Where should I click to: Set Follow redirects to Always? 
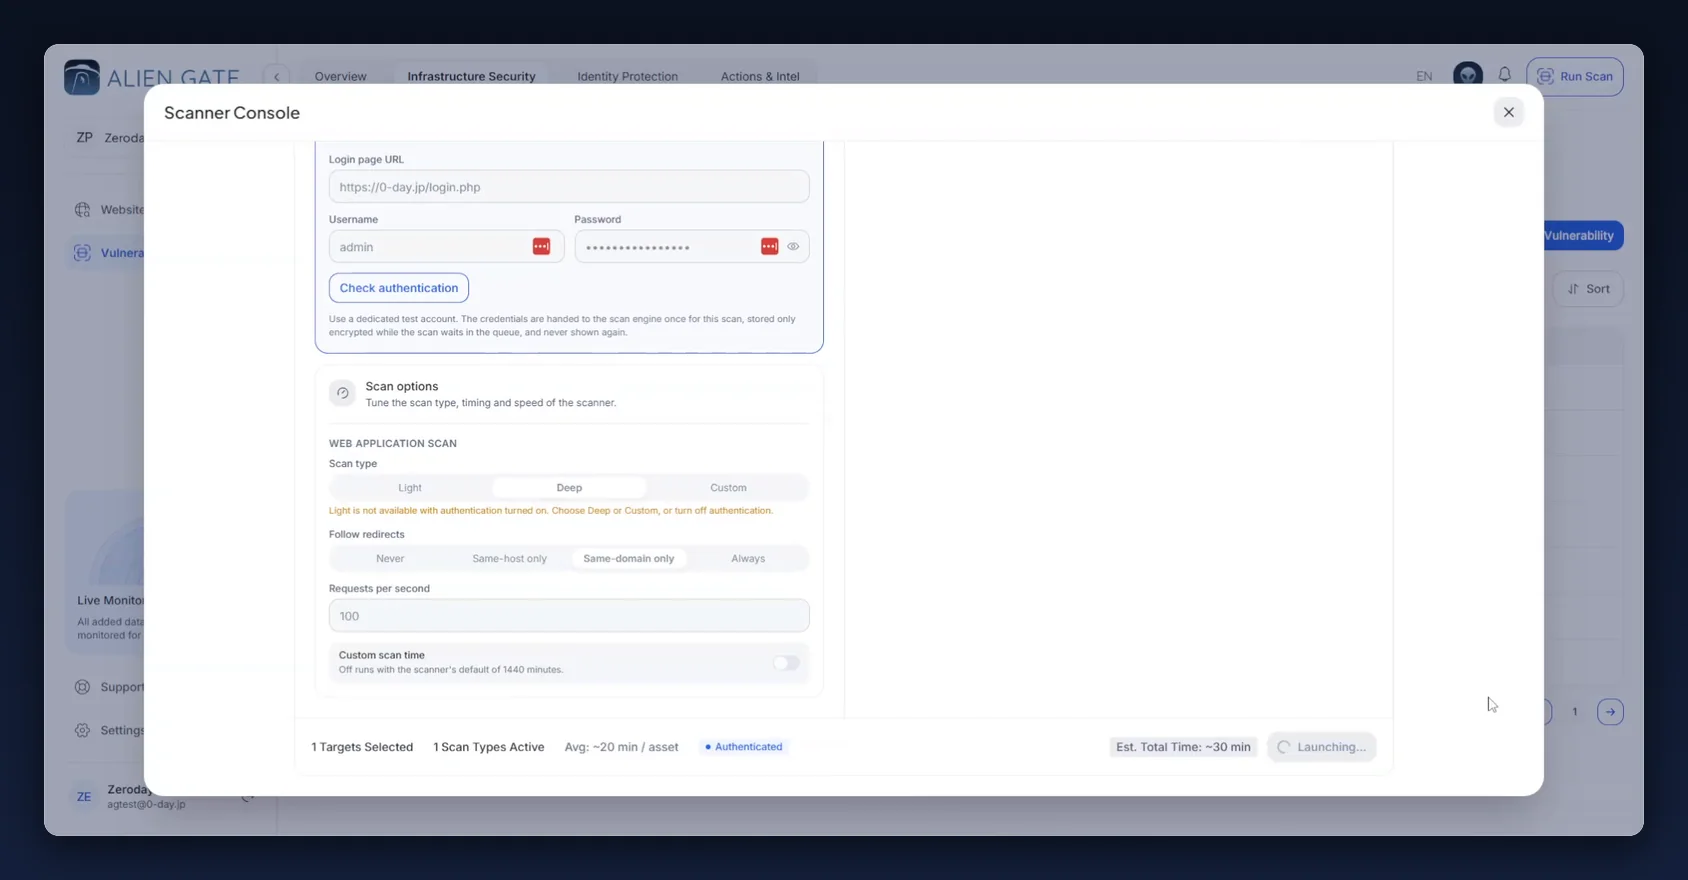coord(748,559)
